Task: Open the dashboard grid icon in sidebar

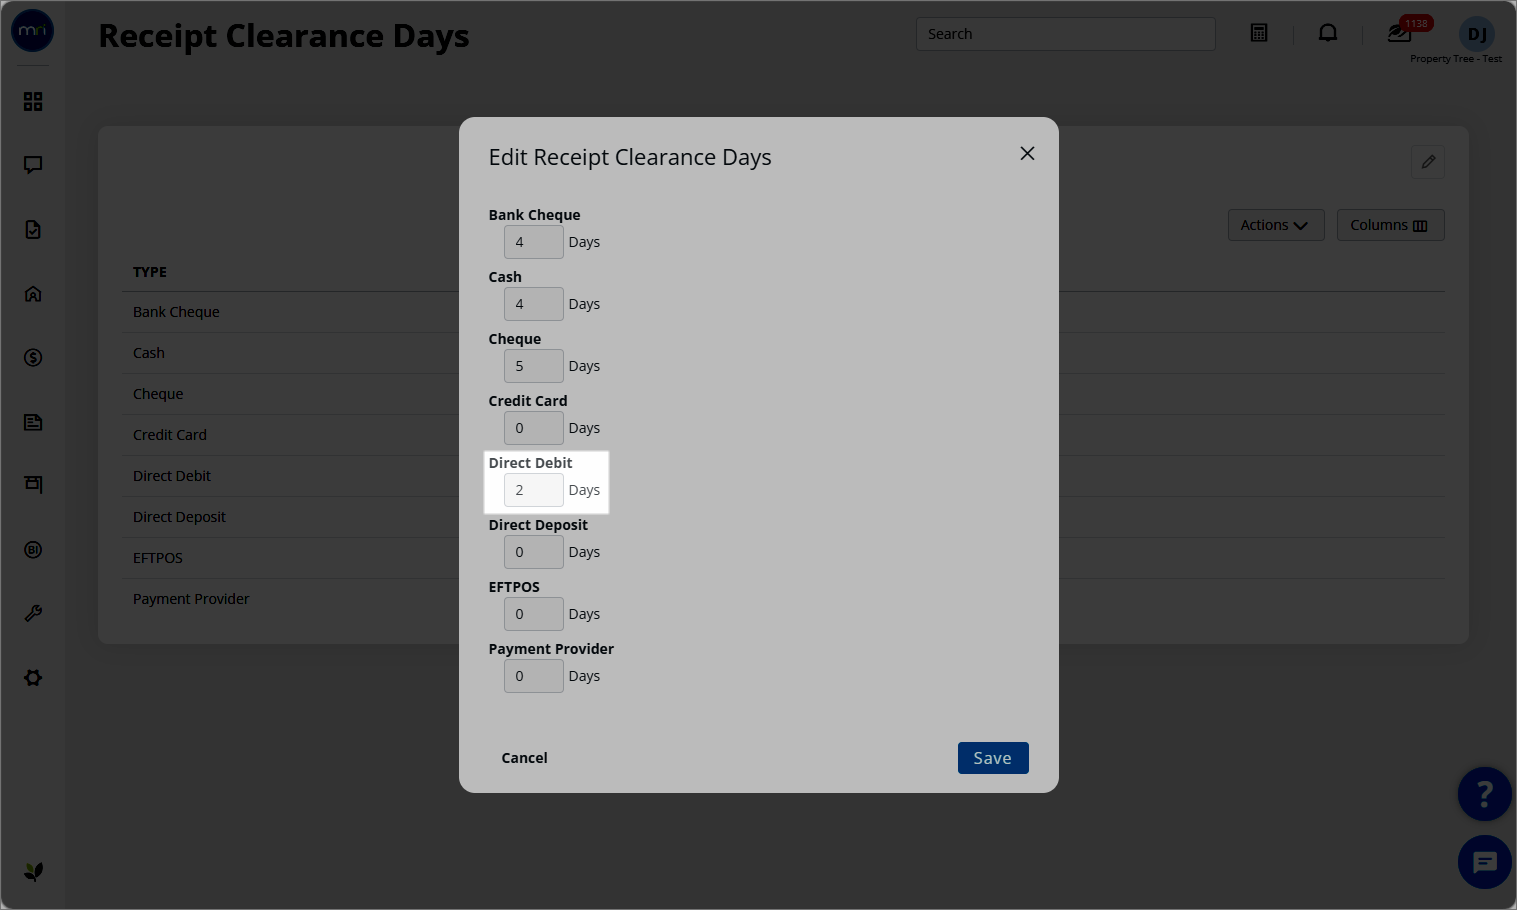Action: tap(33, 102)
